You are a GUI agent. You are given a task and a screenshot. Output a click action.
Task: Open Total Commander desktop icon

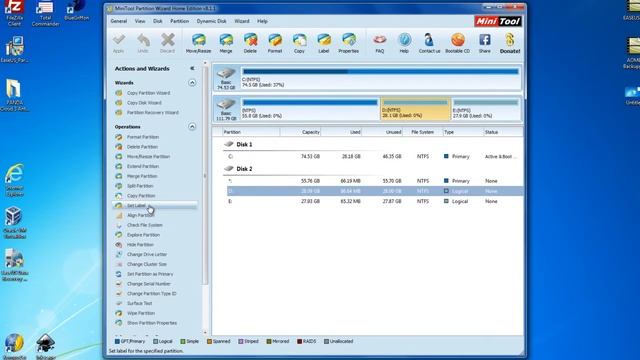45,13
